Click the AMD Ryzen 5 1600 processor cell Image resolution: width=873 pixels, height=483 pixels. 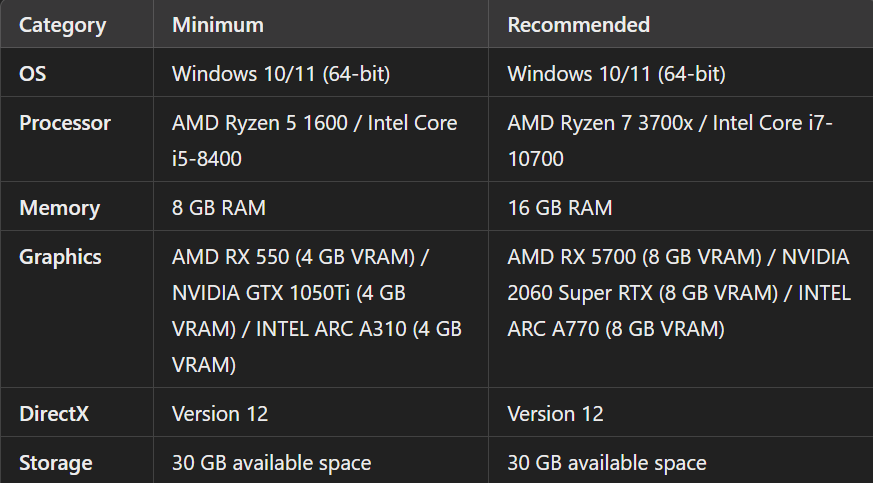(314, 141)
